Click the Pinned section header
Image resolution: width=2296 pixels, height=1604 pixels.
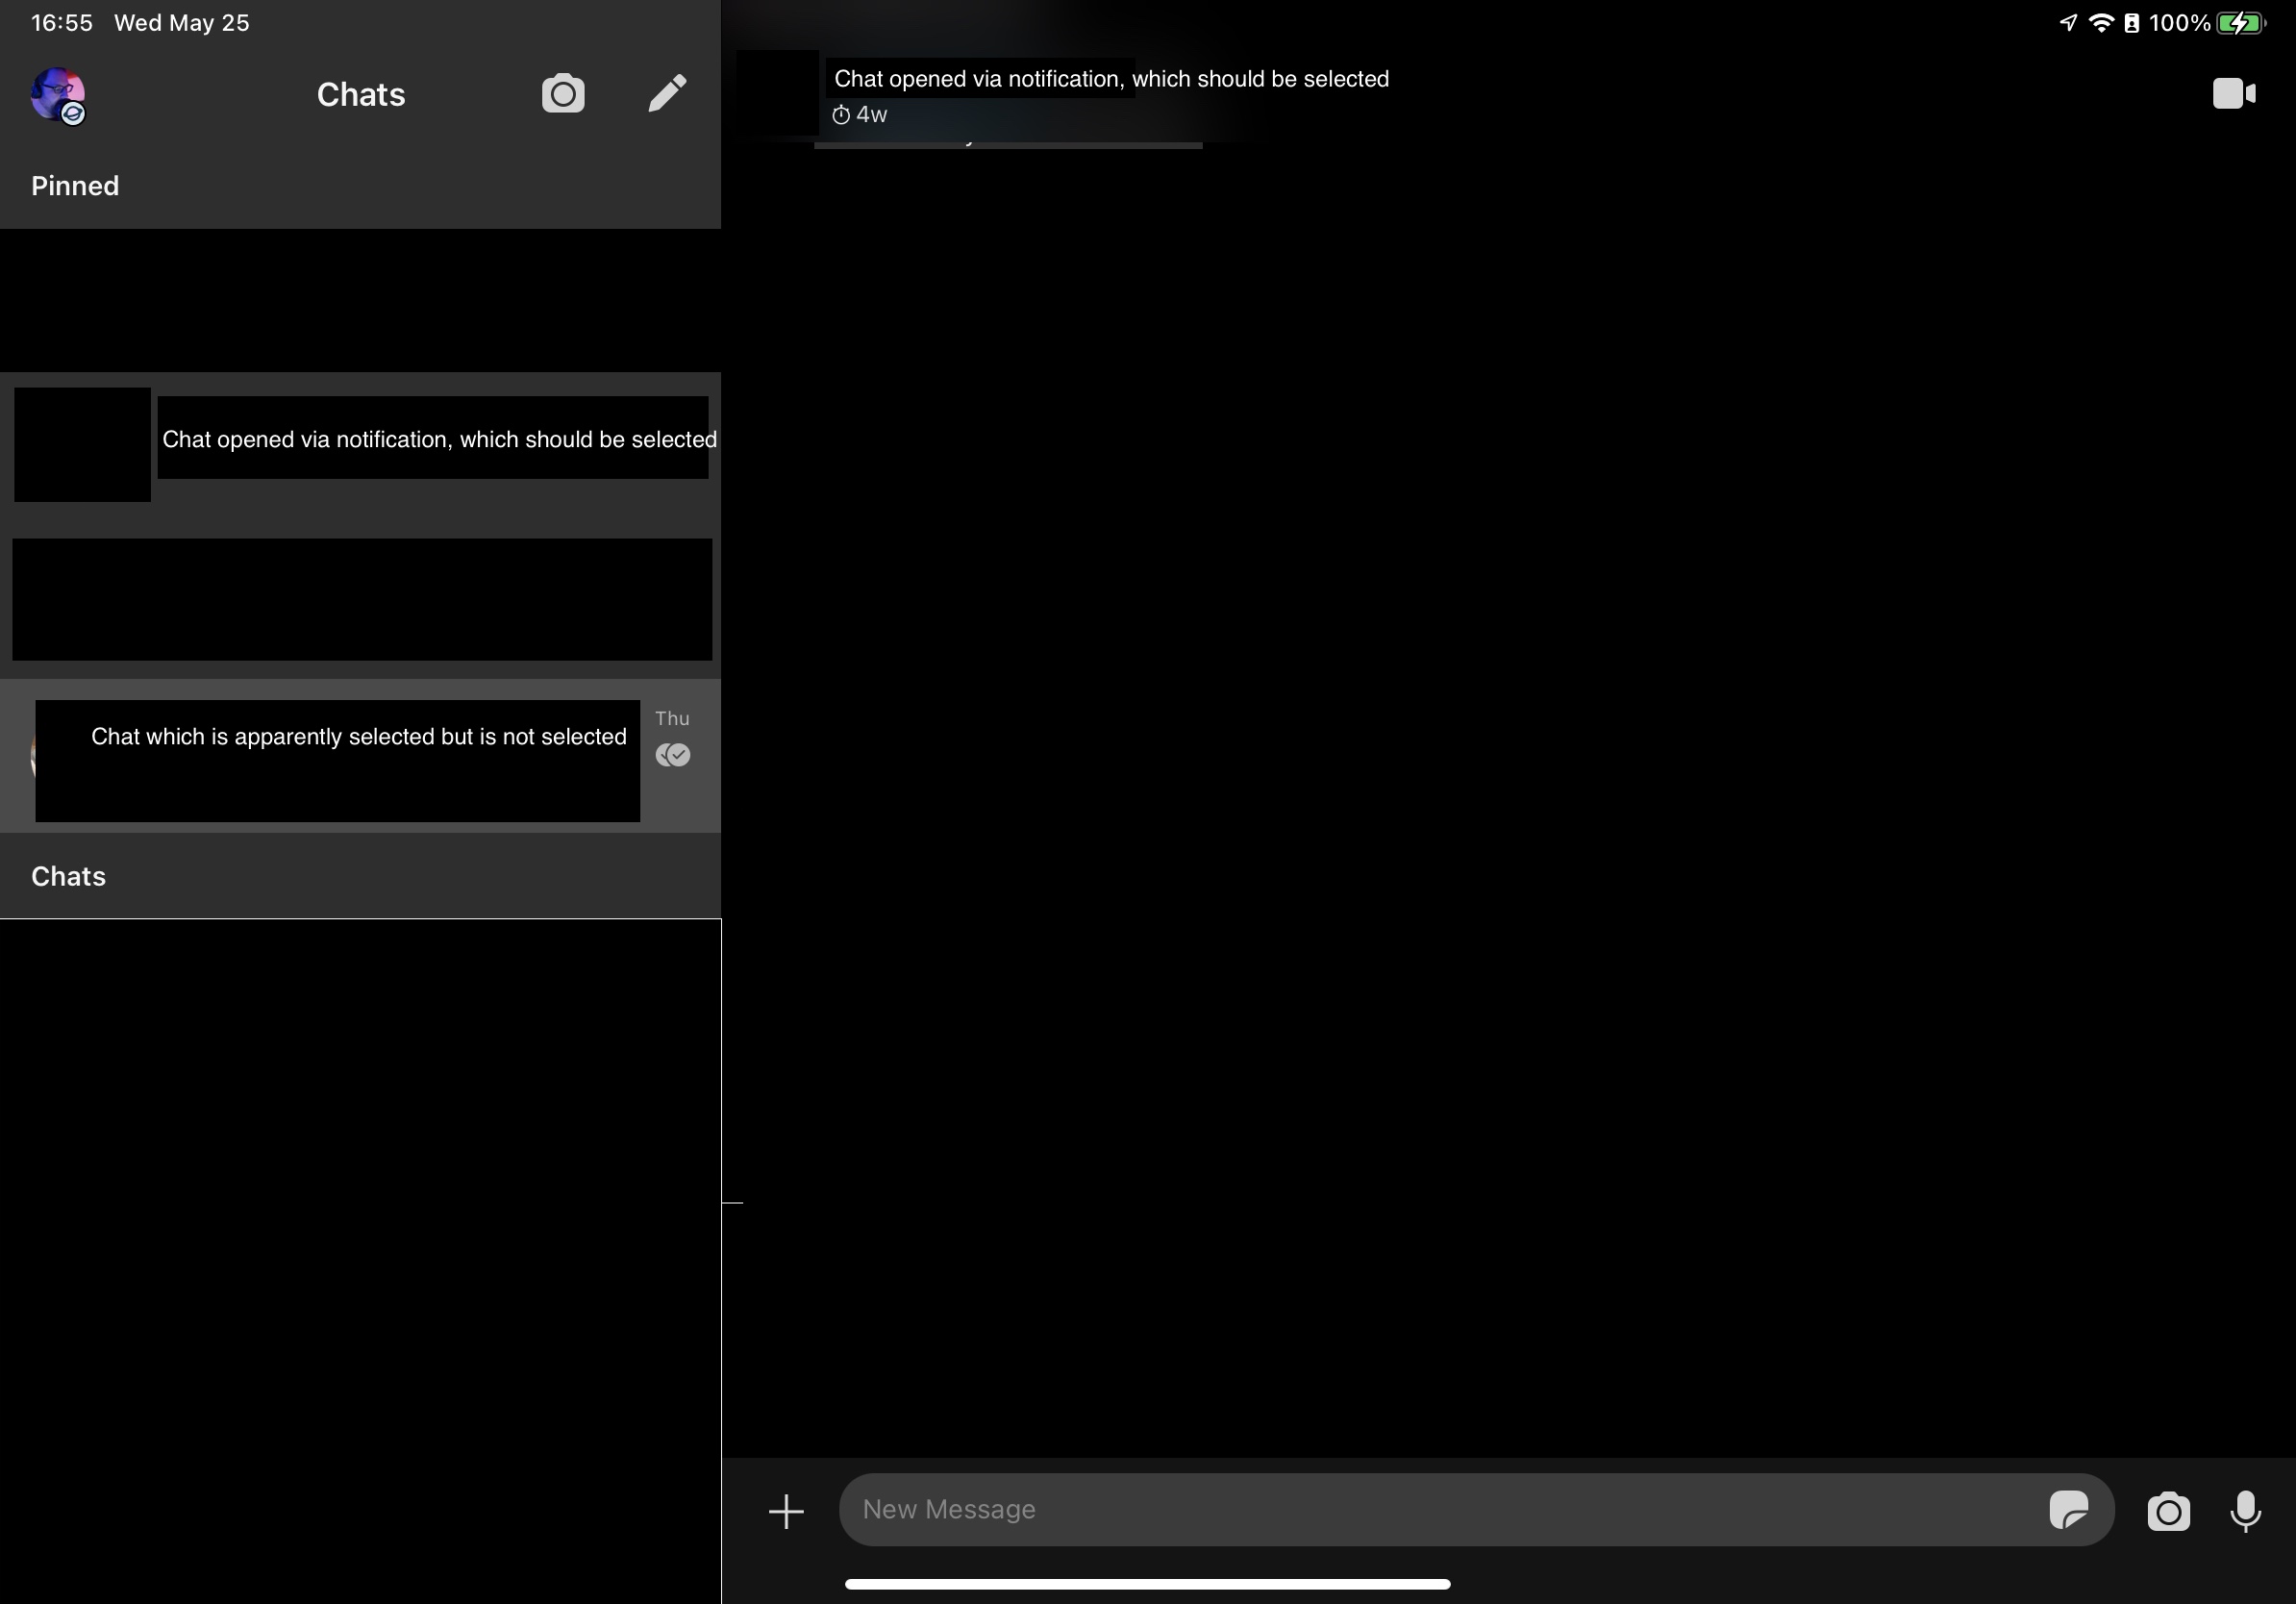75,186
